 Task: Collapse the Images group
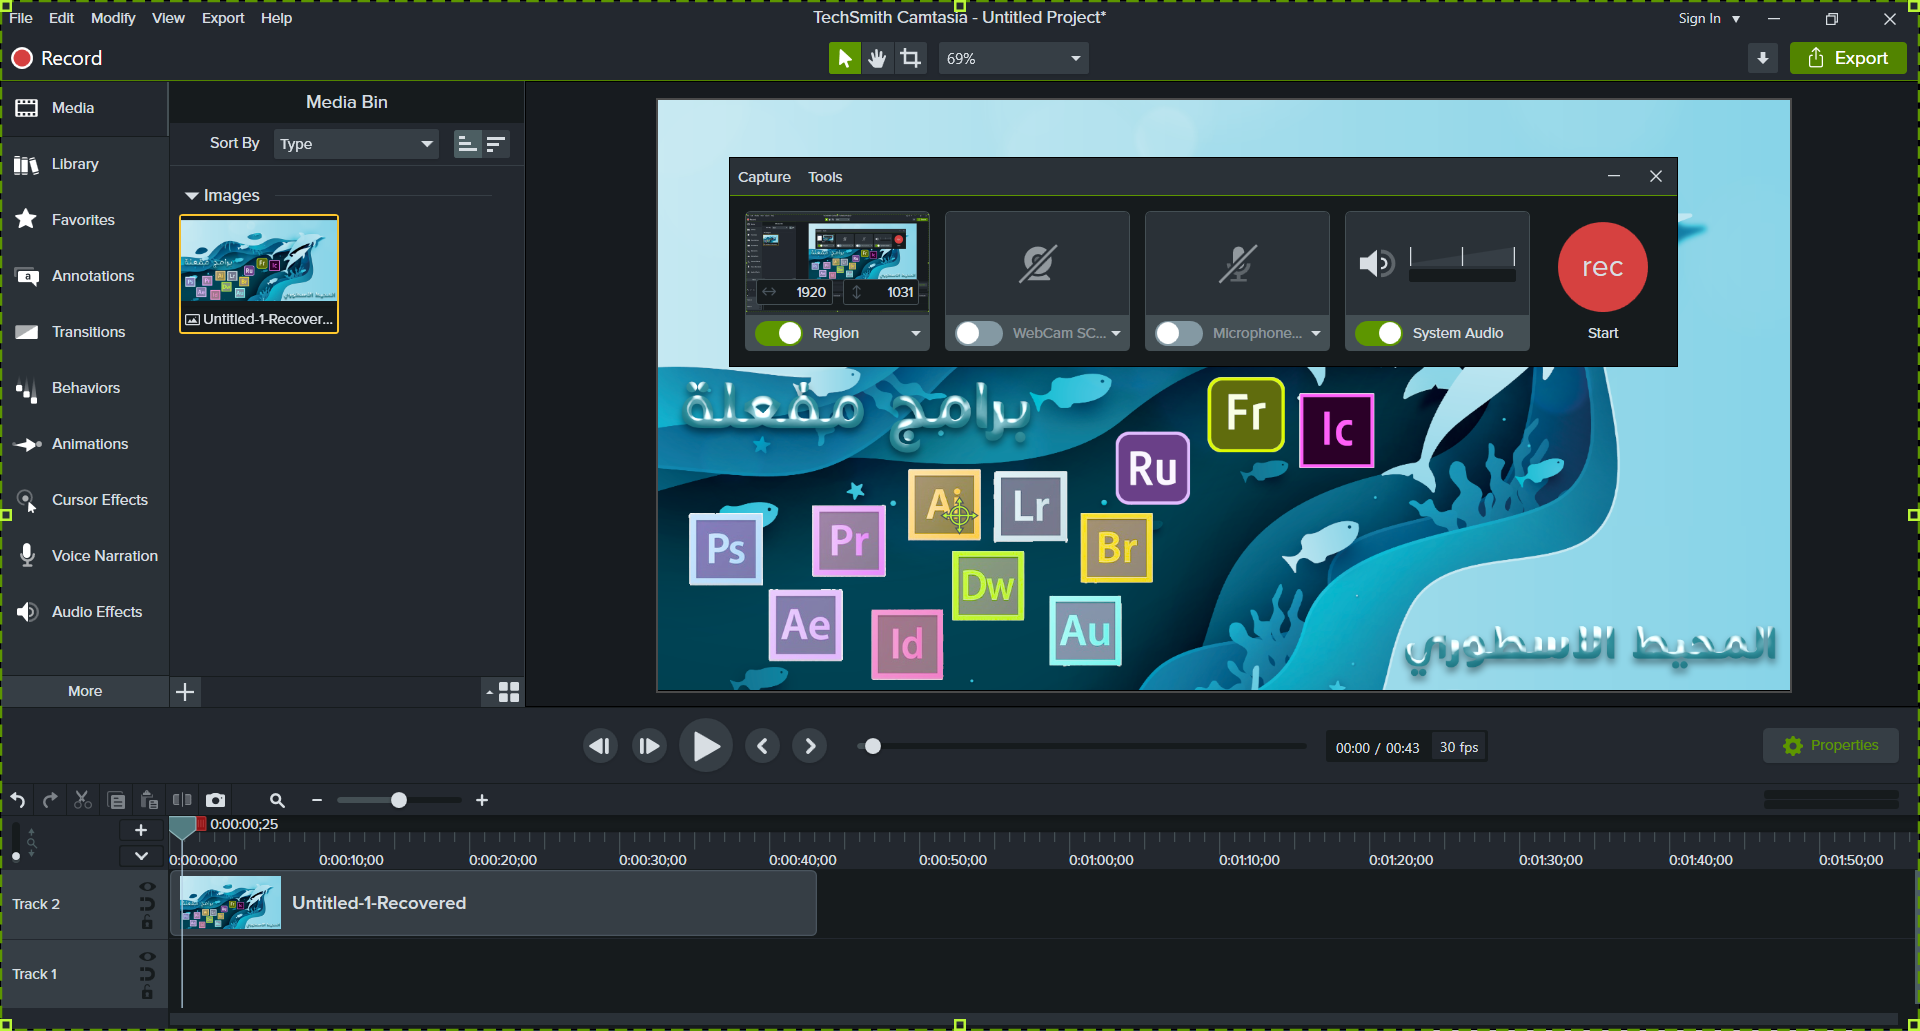tap(191, 196)
